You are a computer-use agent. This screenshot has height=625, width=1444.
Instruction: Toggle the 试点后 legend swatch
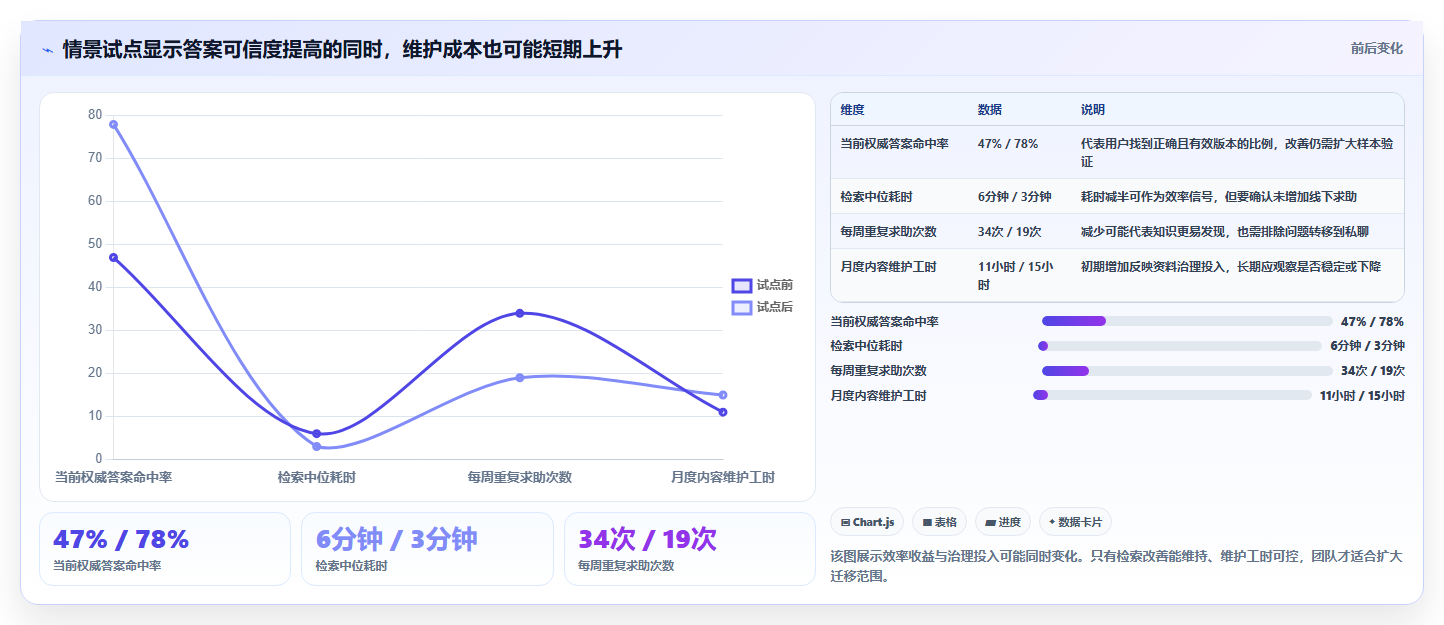pyautogui.click(x=741, y=307)
